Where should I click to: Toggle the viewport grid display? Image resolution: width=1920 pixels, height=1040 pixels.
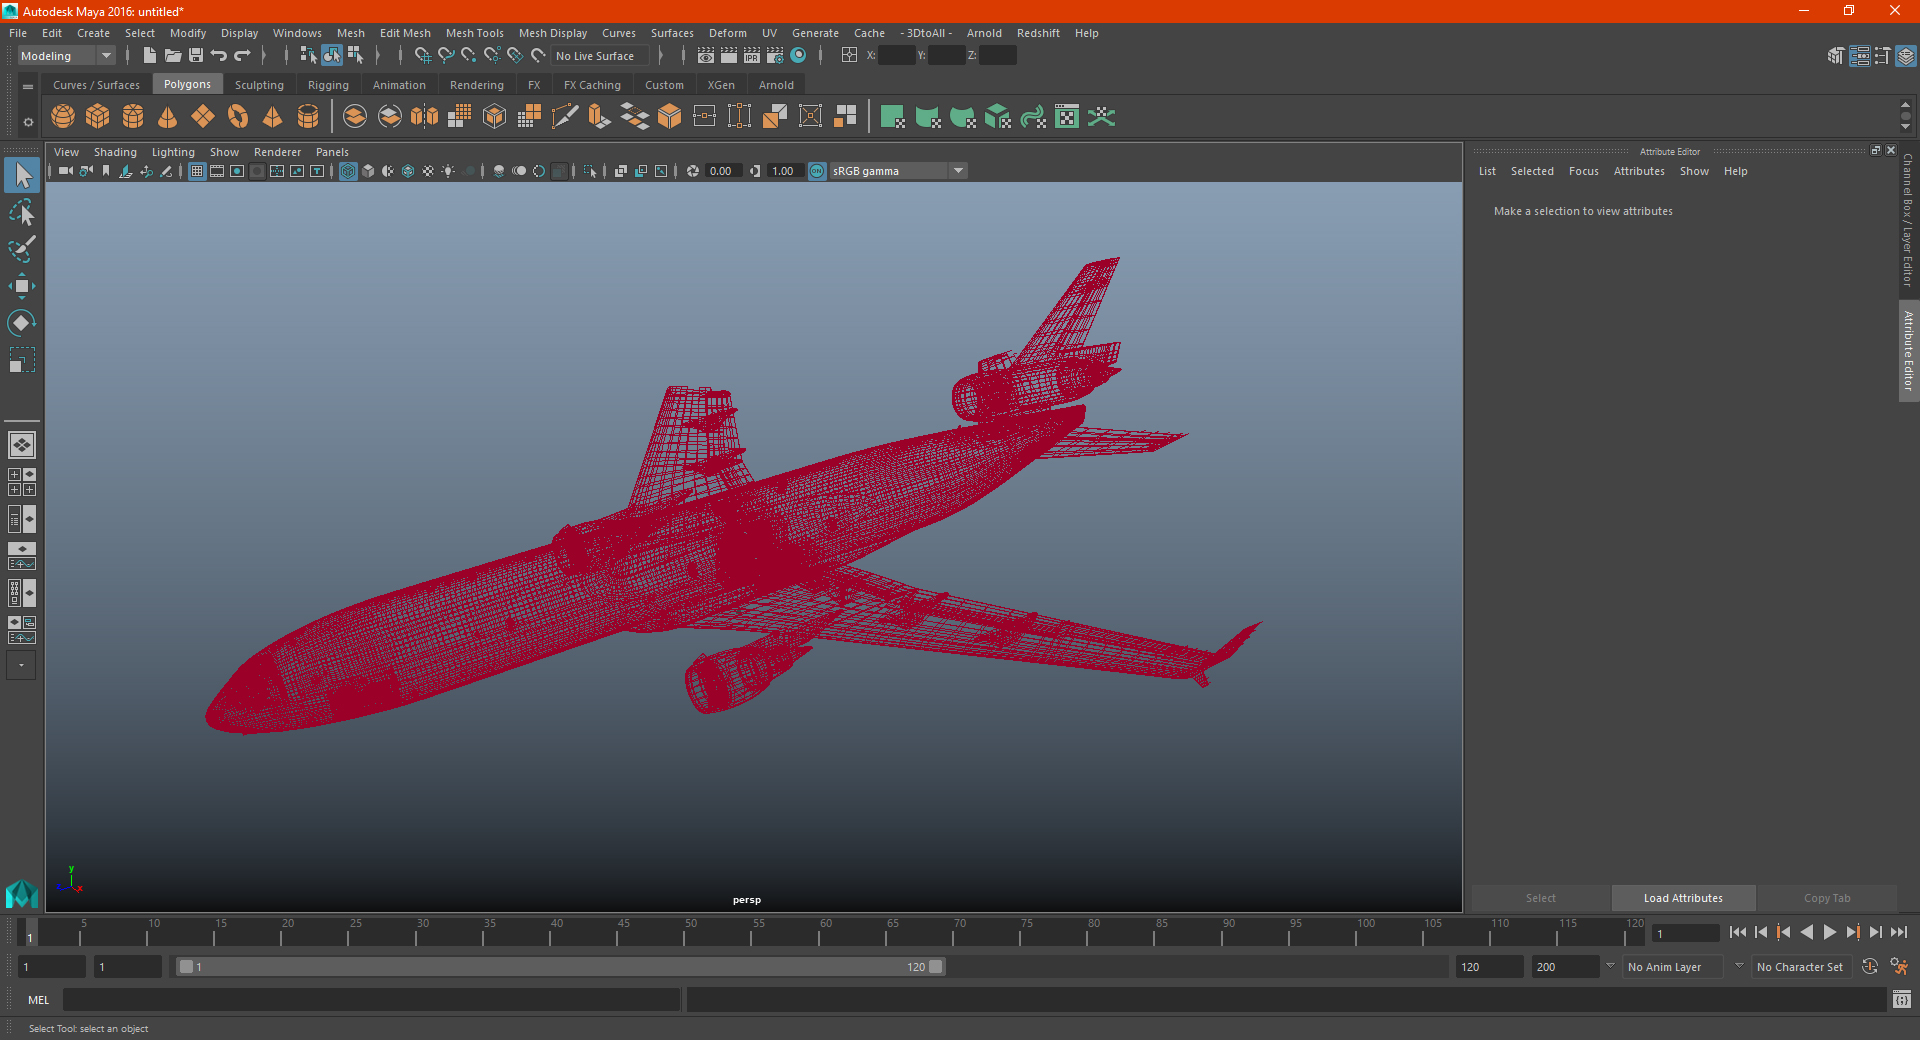(197, 171)
